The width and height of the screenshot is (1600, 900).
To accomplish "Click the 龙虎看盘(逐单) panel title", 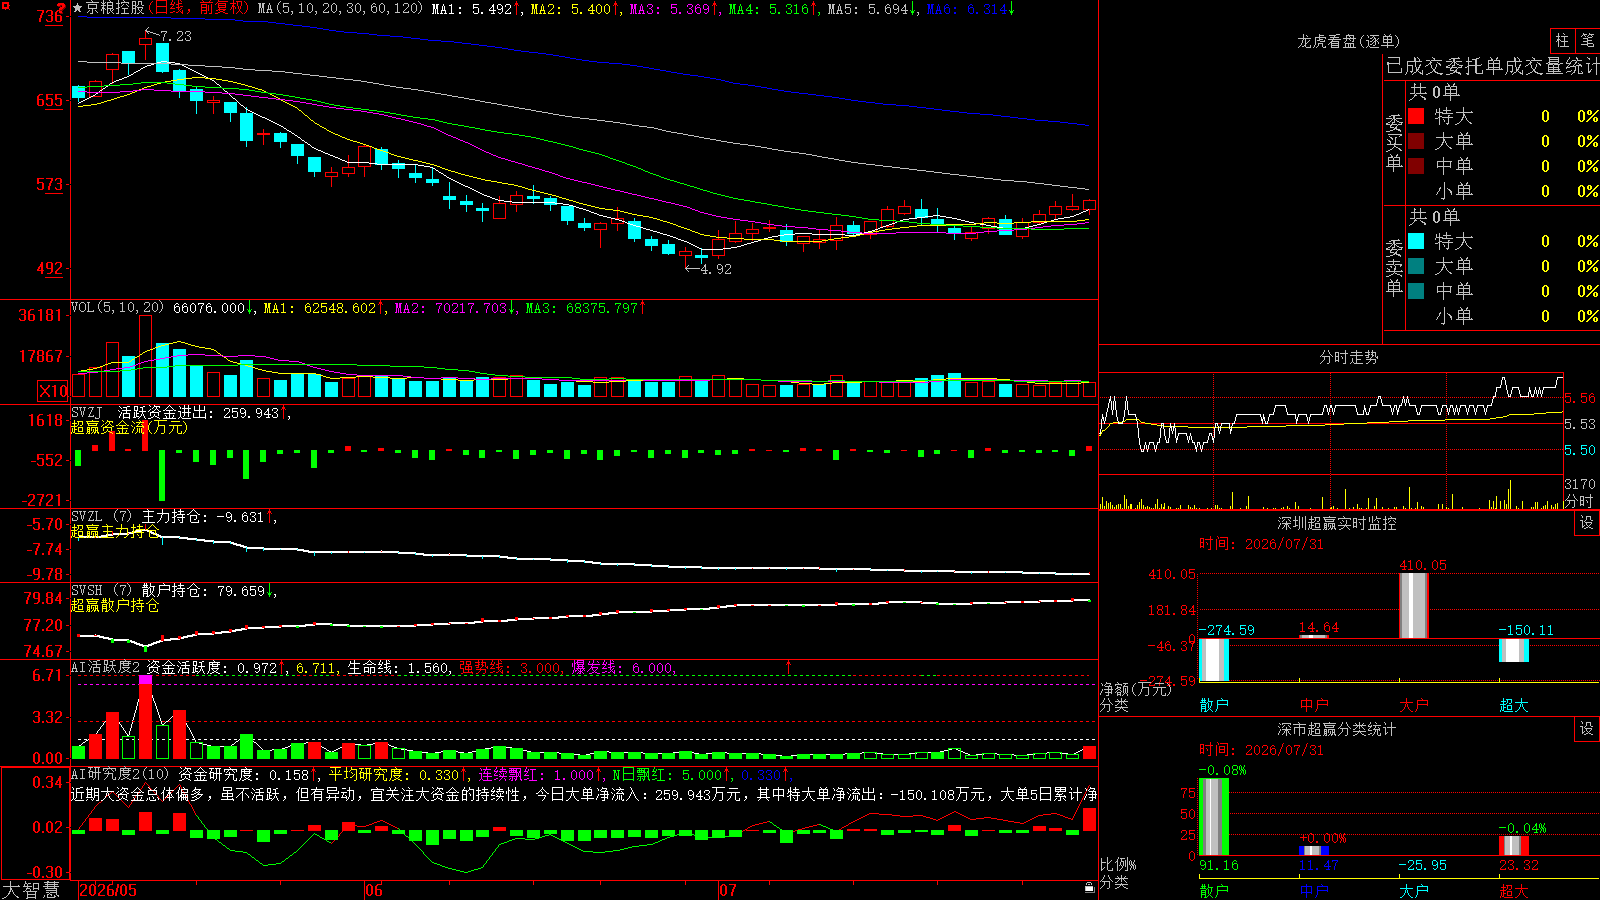I will [x=1348, y=41].
